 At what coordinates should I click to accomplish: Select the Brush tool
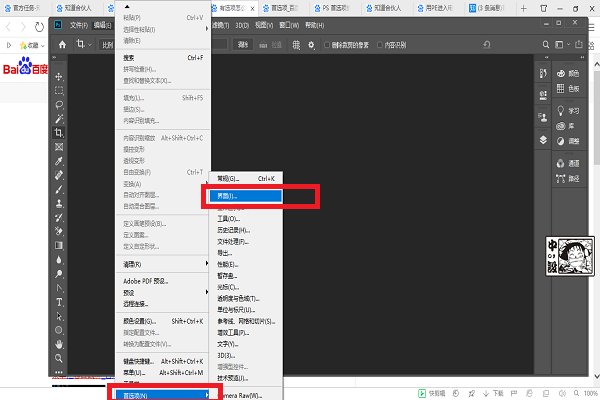[x=59, y=189]
